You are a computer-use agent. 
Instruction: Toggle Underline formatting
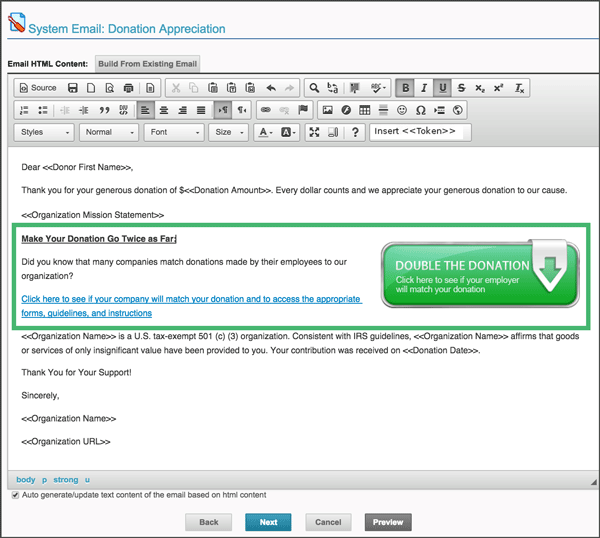coord(443,88)
